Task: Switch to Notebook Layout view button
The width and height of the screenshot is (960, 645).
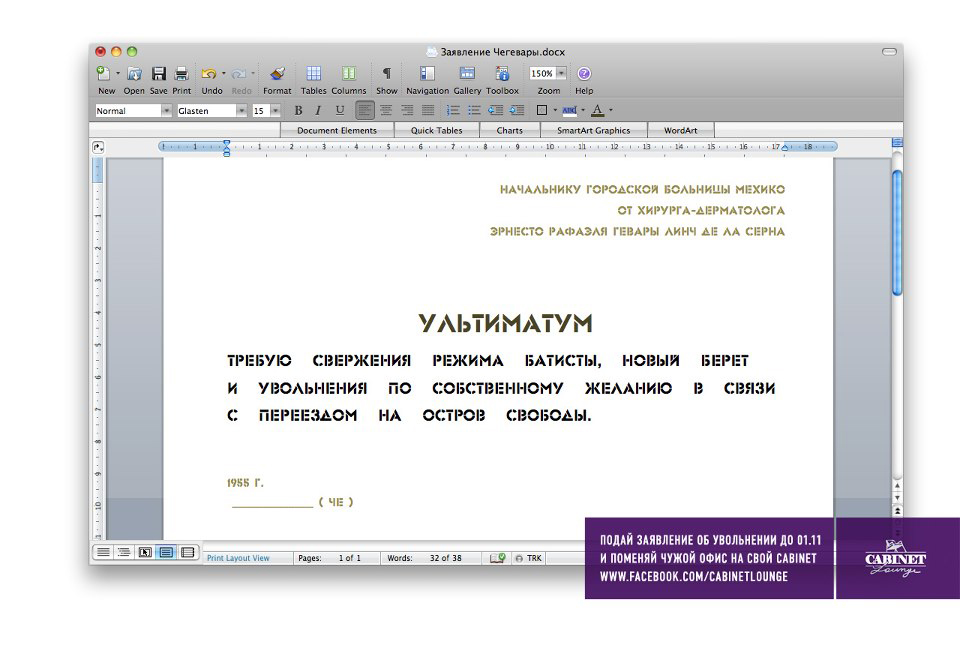Action: tap(187, 553)
